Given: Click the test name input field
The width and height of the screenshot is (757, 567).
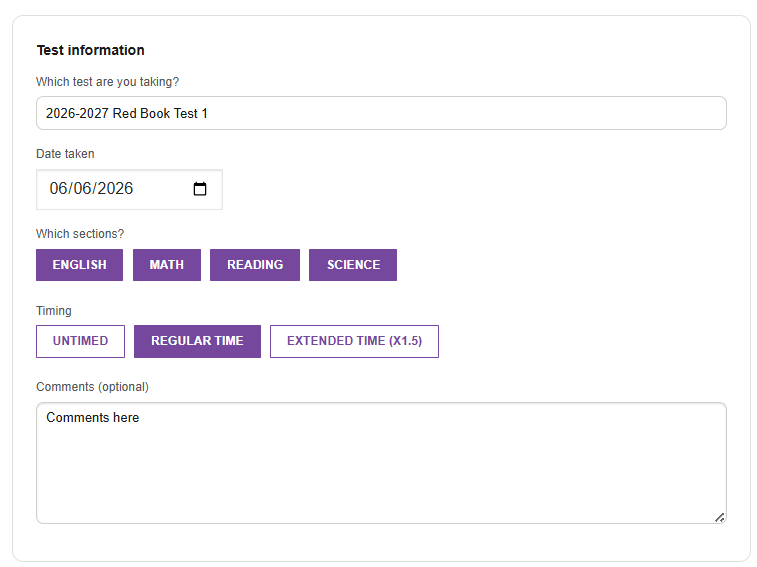Looking at the screenshot, I should 381,113.
